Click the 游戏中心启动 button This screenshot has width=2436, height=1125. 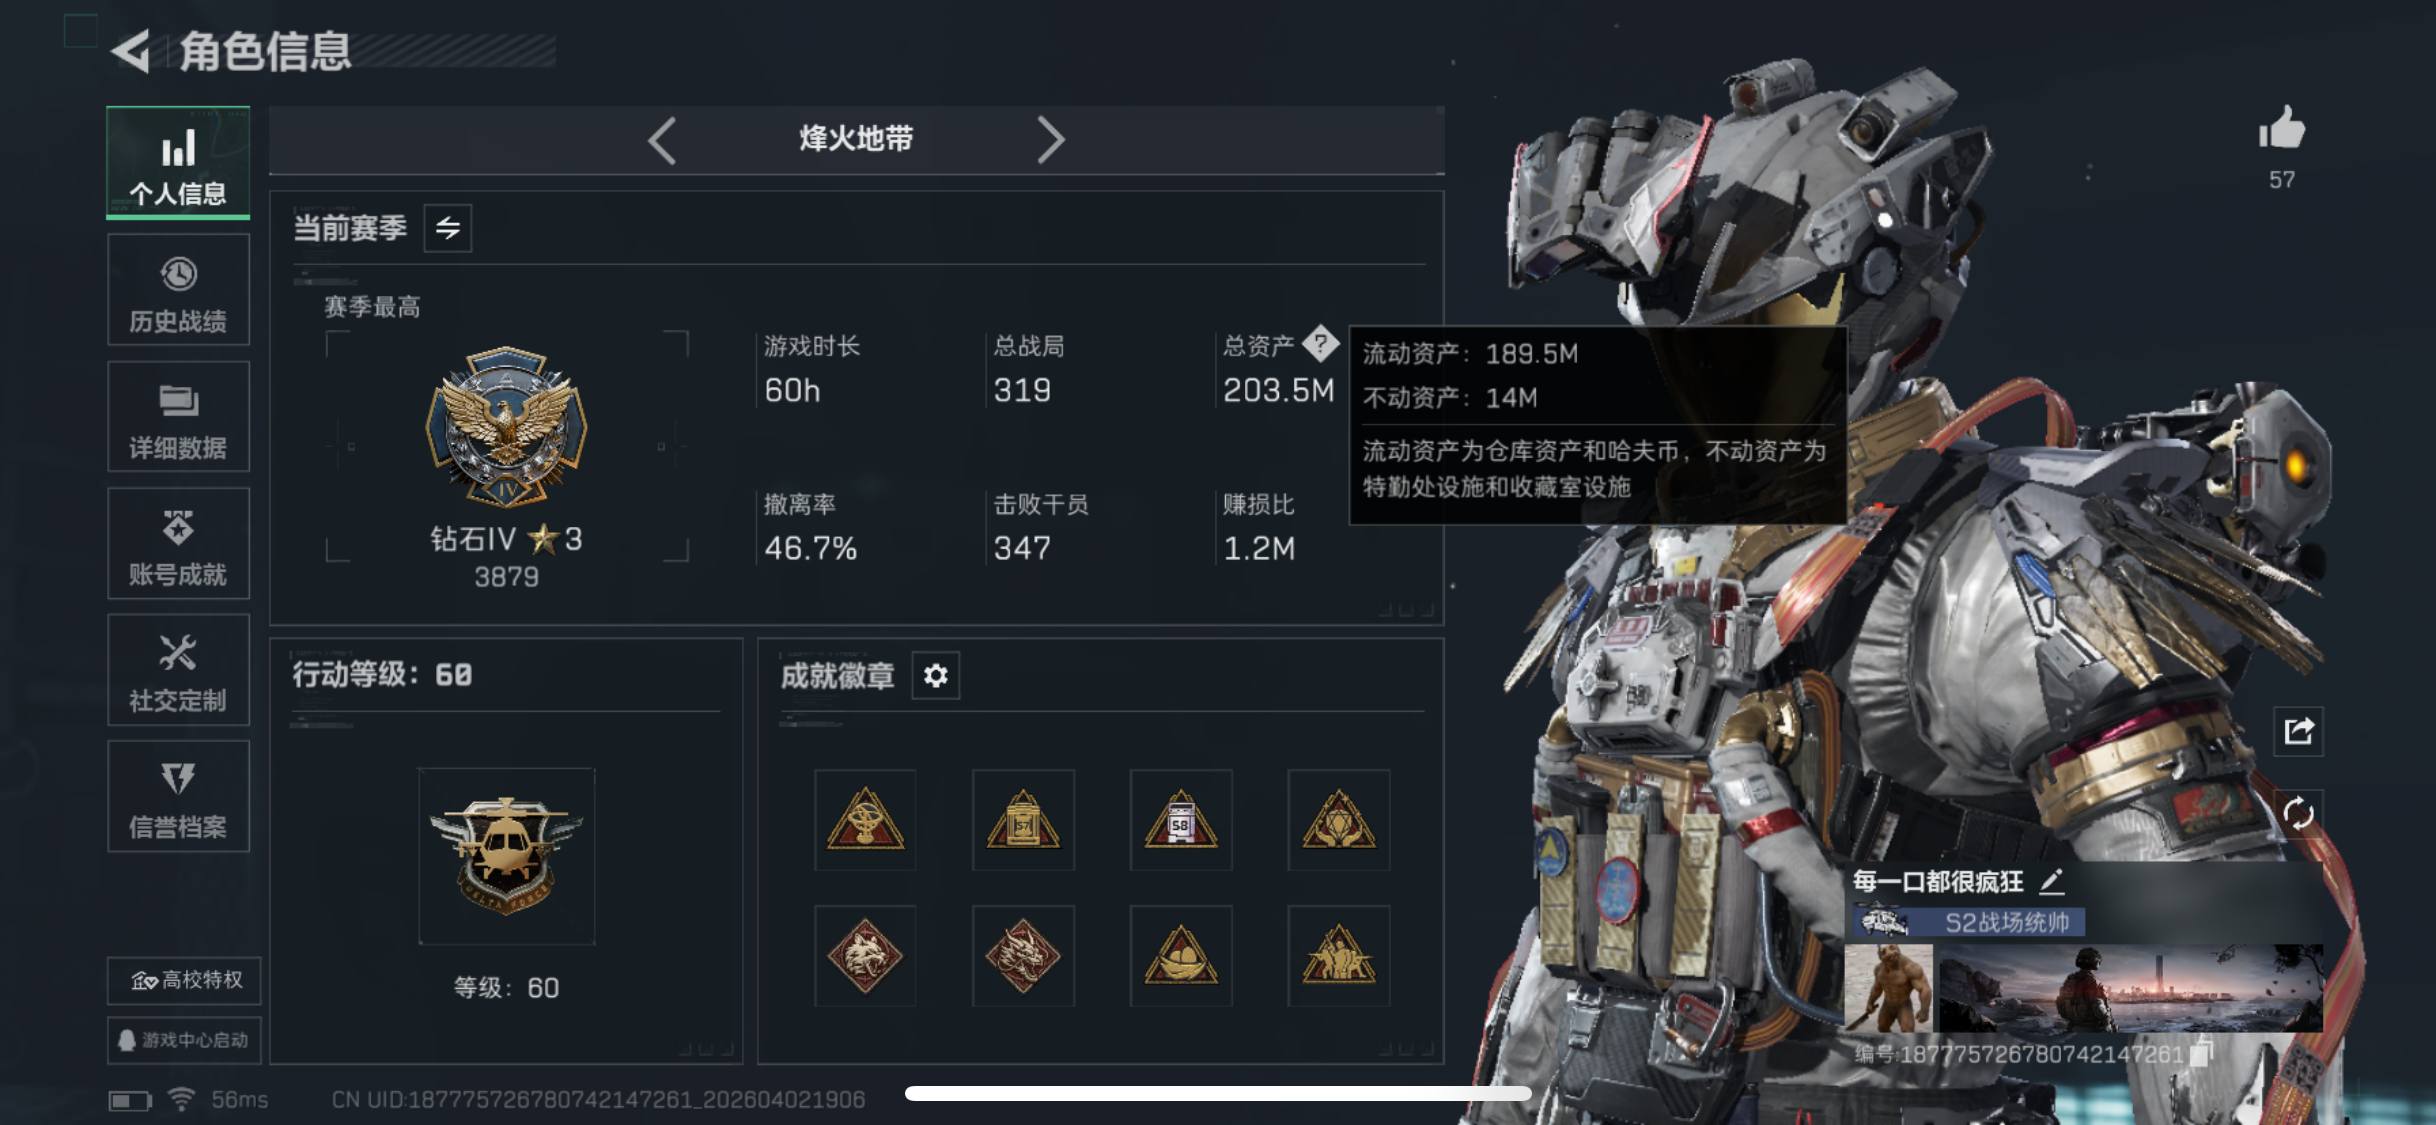184,1040
